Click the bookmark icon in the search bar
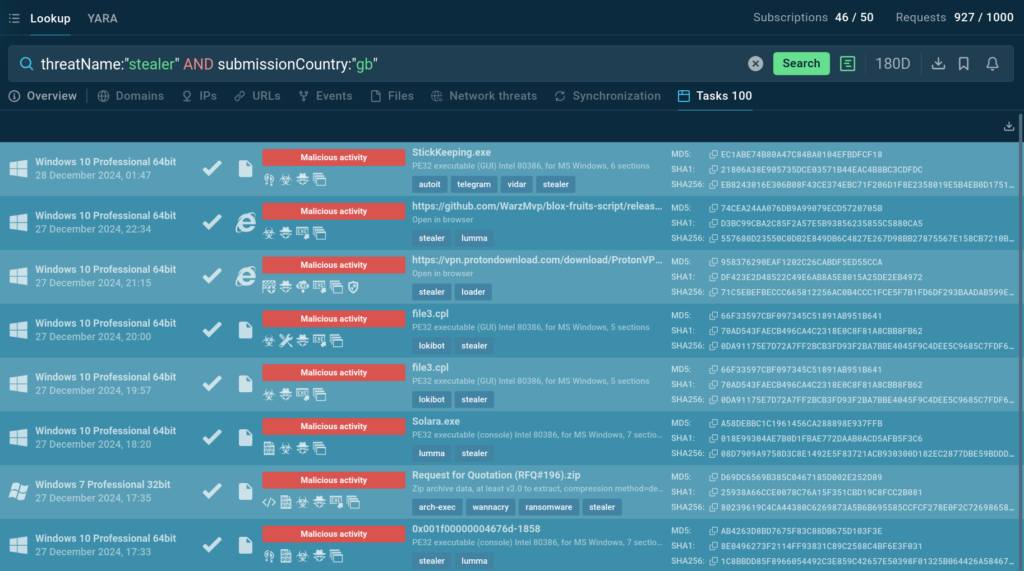 point(964,63)
